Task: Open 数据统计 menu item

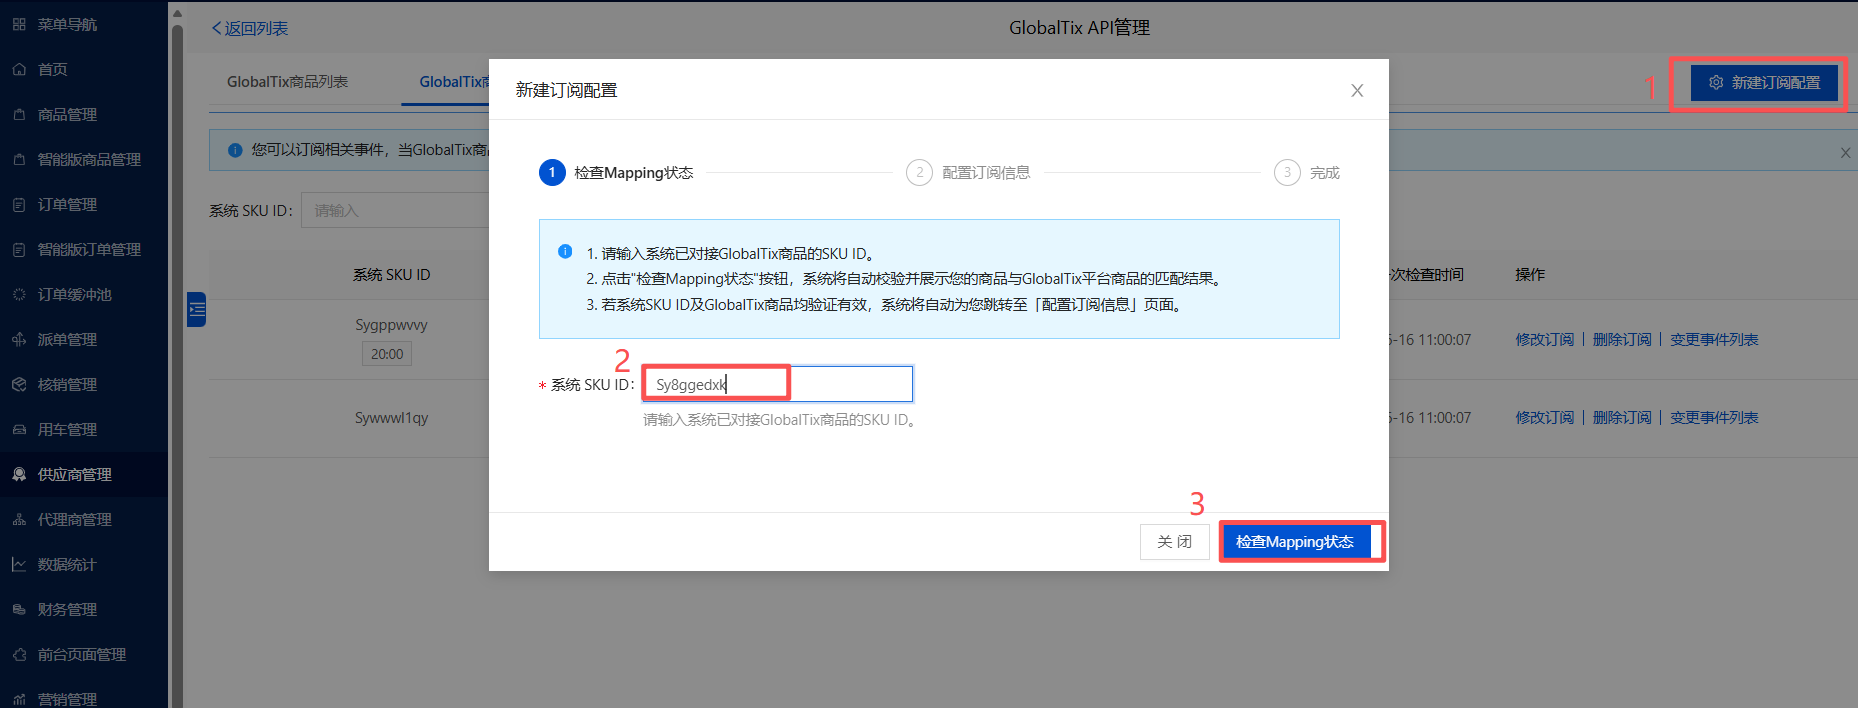Action: click(x=84, y=564)
